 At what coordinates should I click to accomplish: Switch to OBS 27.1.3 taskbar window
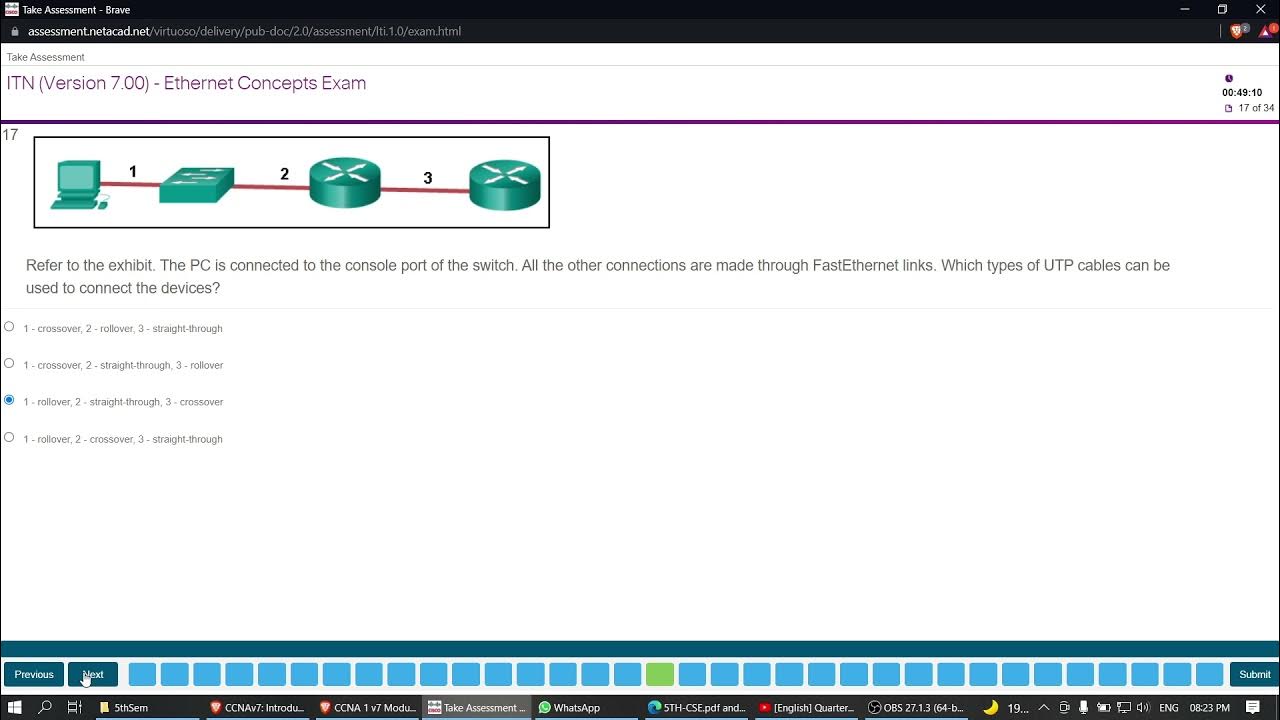(915, 708)
